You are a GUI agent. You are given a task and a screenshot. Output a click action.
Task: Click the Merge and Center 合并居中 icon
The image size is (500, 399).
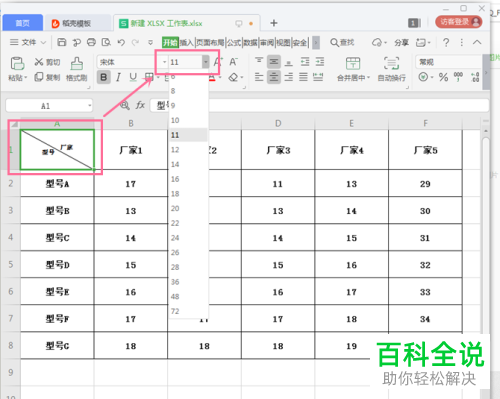353,63
